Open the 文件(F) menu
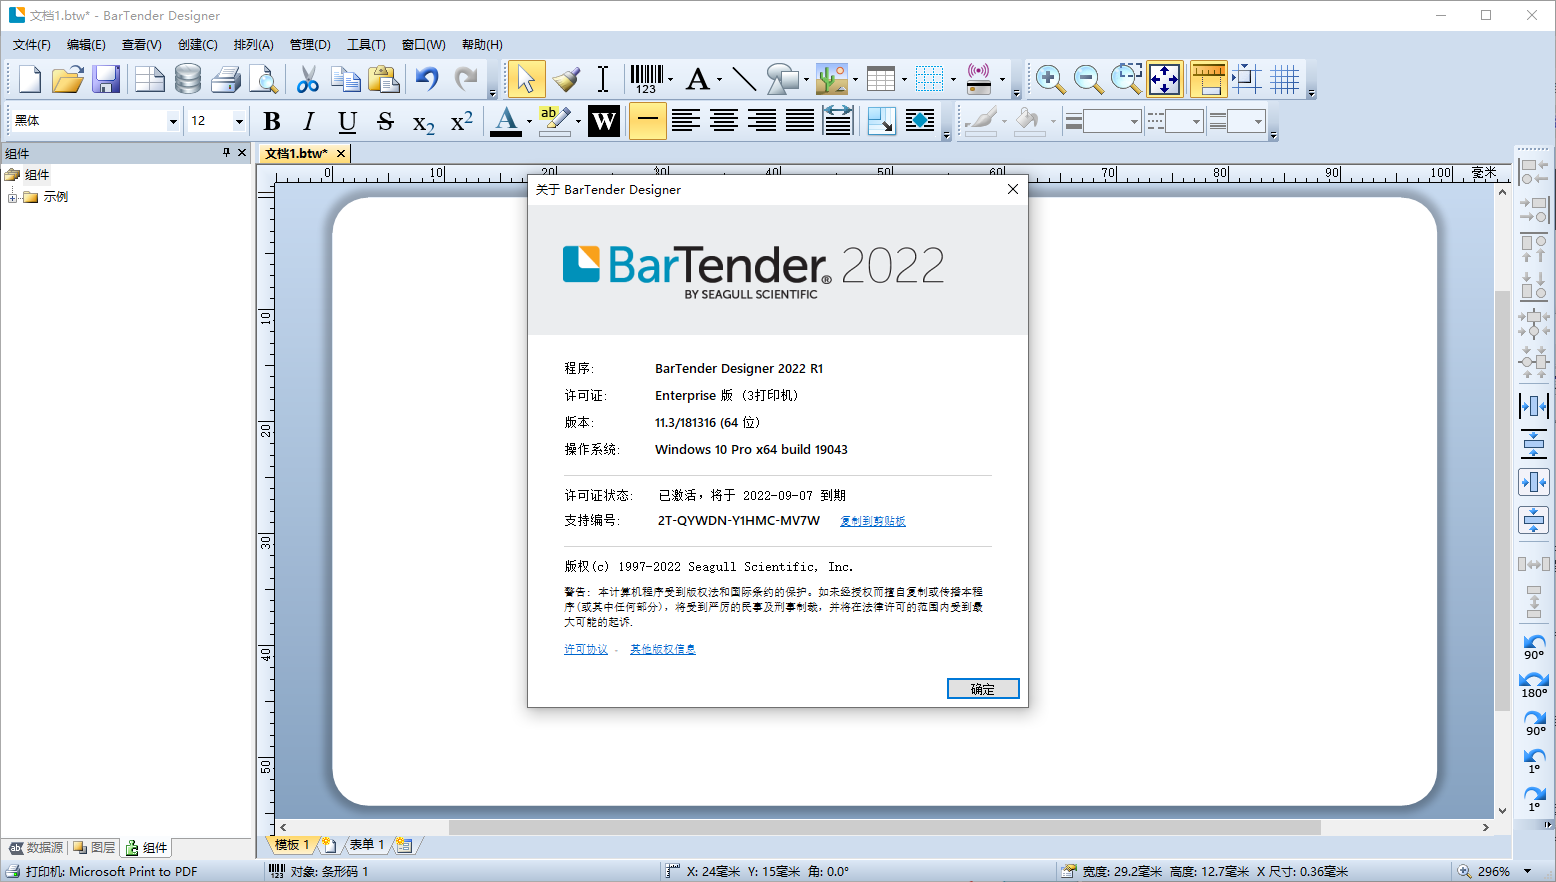 [32, 44]
